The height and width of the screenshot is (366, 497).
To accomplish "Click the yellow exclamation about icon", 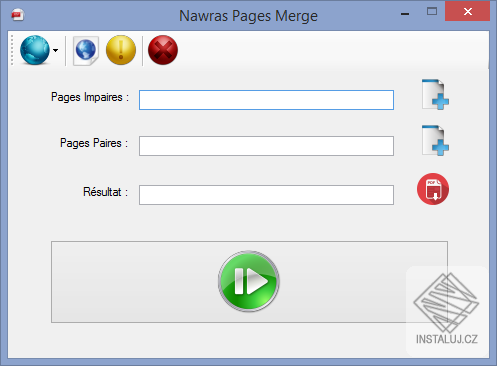I will (x=121, y=50).
